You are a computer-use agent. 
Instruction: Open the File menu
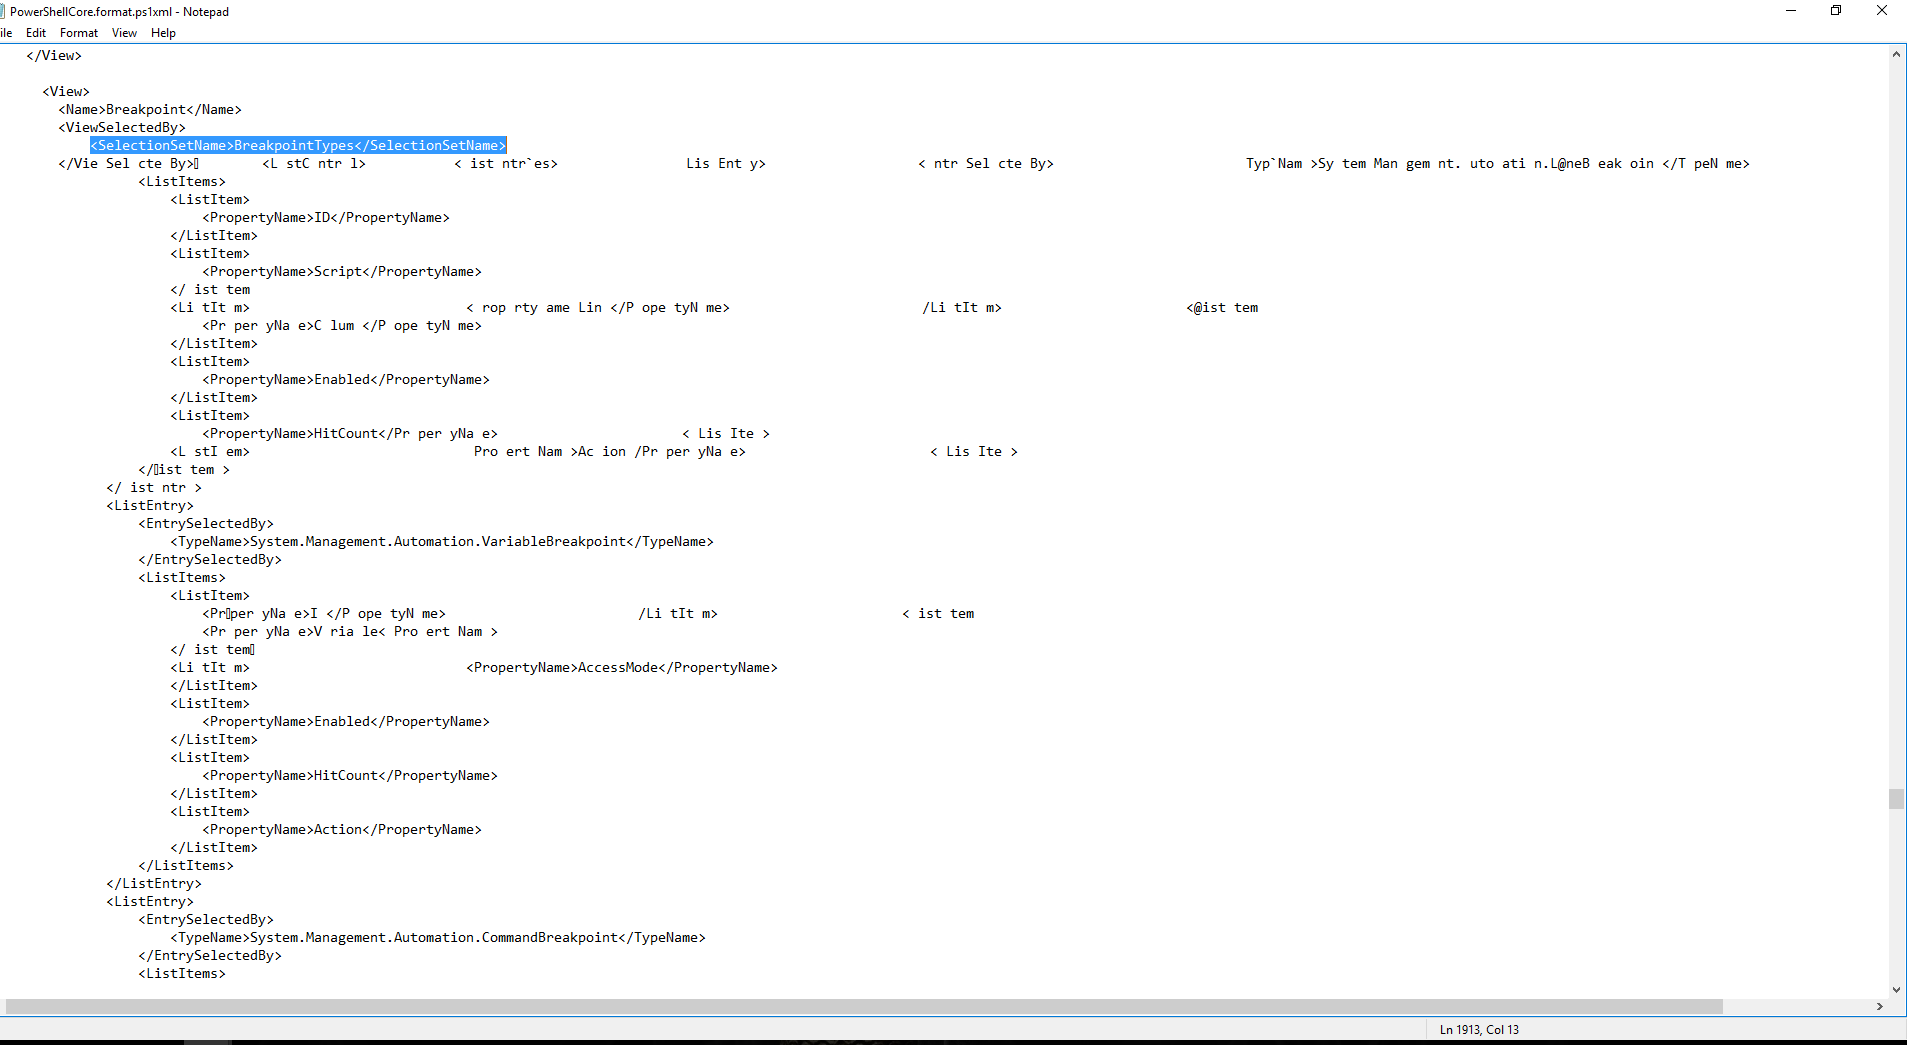(7, 32)
